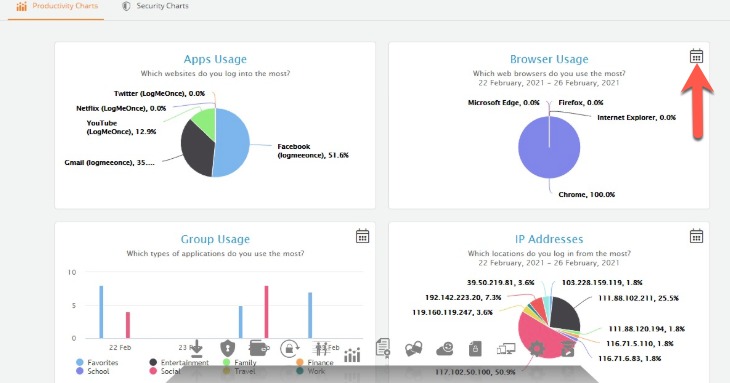Open the cloud icon in the dock
The width and height of the screenshot is (730, 383).
click(445, 349)
